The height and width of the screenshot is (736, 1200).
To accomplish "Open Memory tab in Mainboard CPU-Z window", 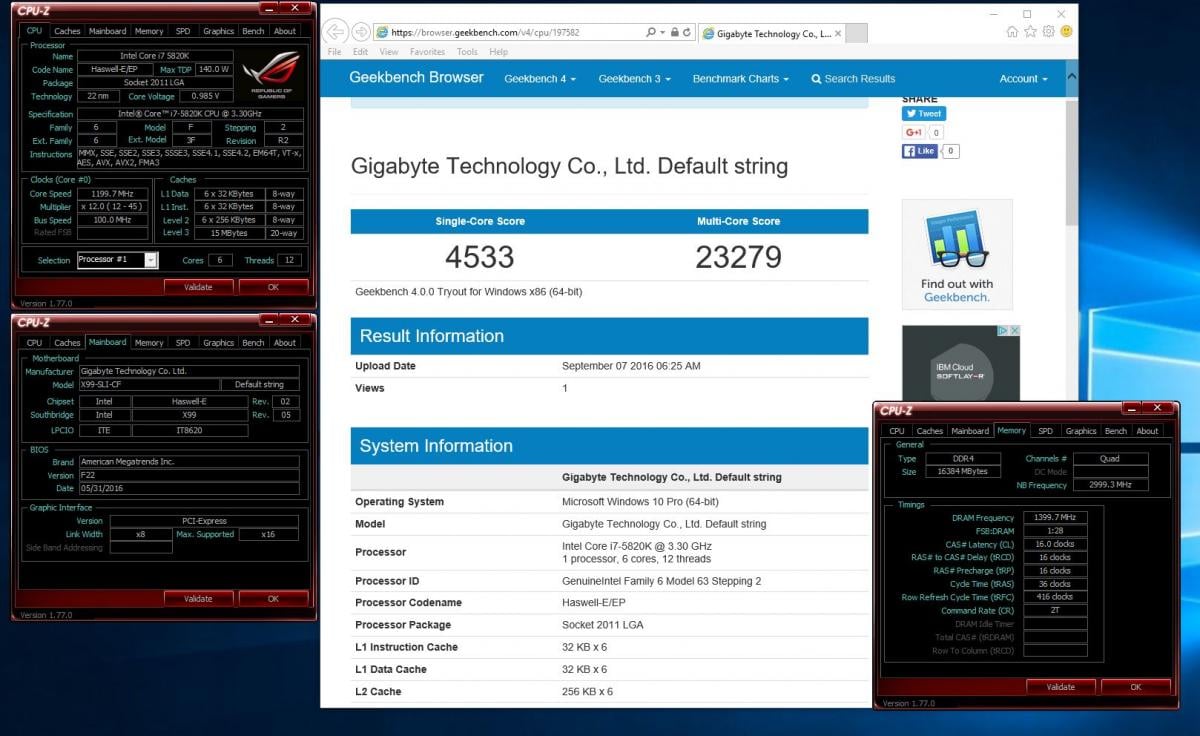I will click(x=149, y=343).
